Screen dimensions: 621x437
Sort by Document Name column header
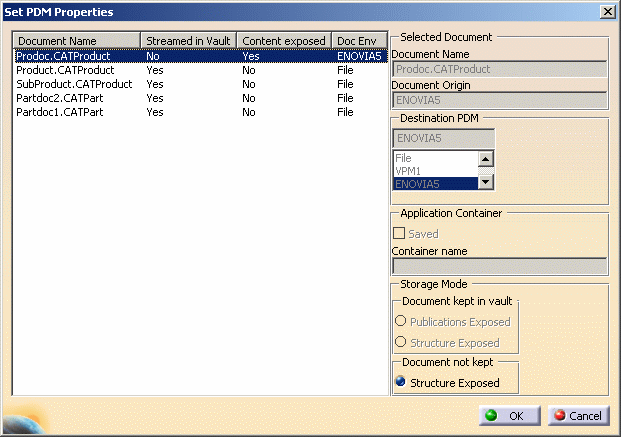pyautogui.click(x=77, y=41)
